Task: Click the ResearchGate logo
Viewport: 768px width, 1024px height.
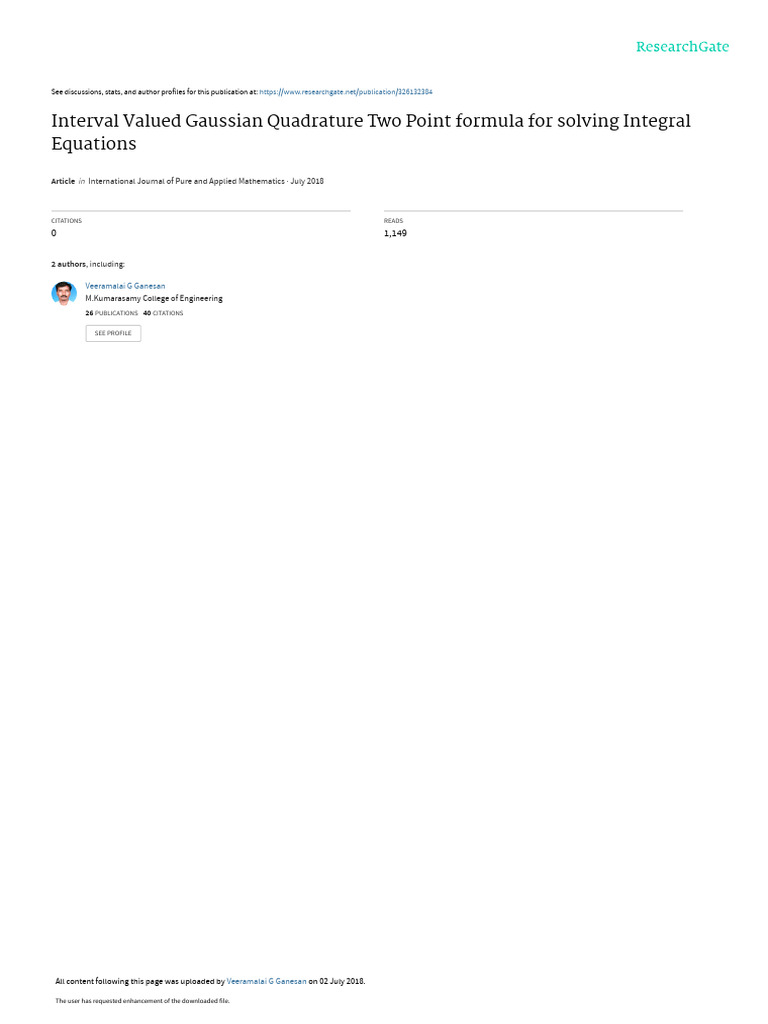Action: (x=682, y=46)
